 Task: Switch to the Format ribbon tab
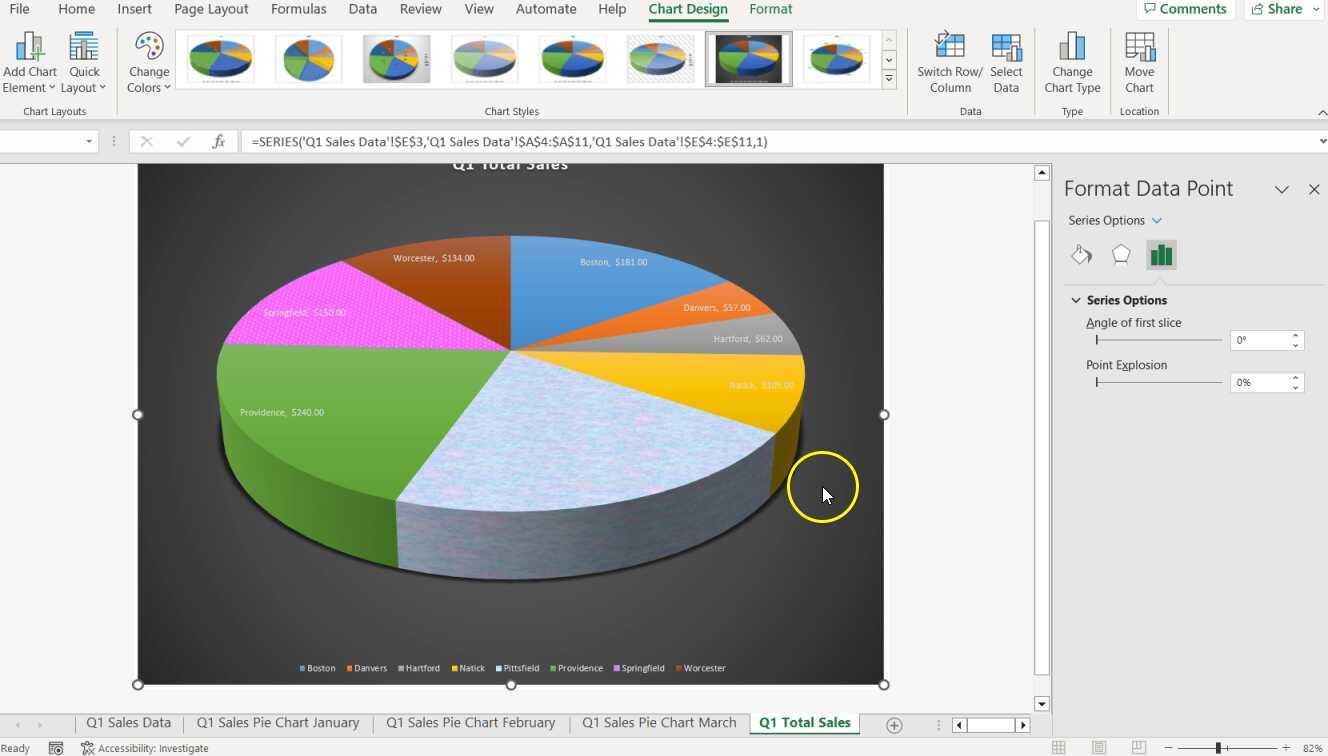[x=770, y=9]
